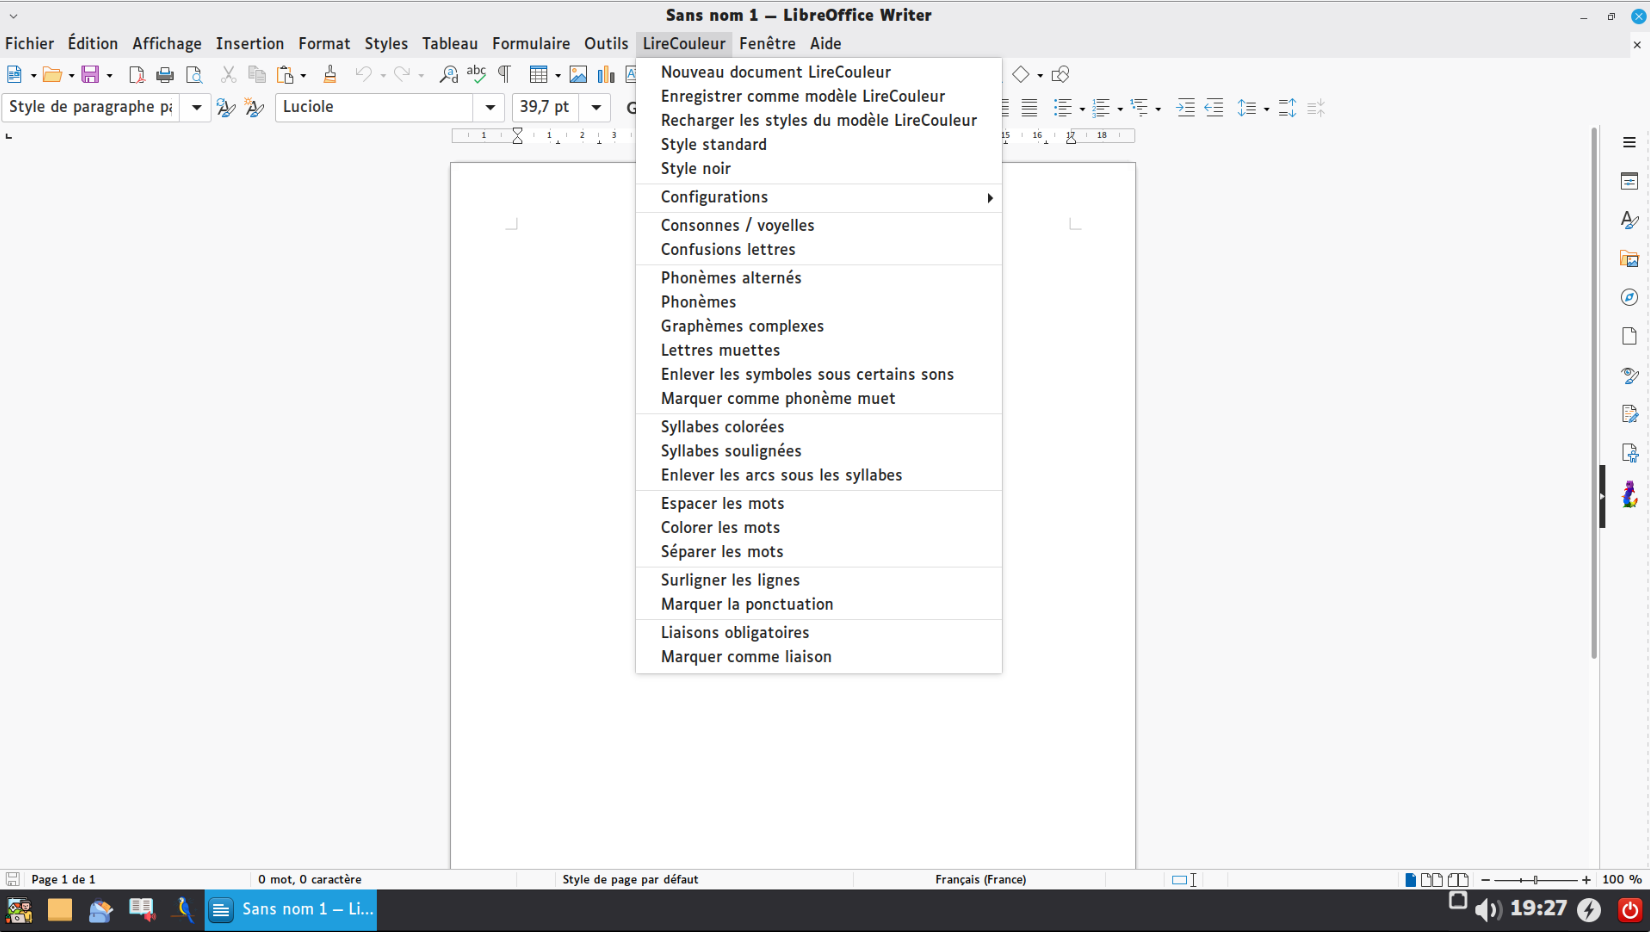This screenshot has height=932, width=1650.
Task: Open the Gallery panel in the sidebar
Action: (x=1630, y=258)
